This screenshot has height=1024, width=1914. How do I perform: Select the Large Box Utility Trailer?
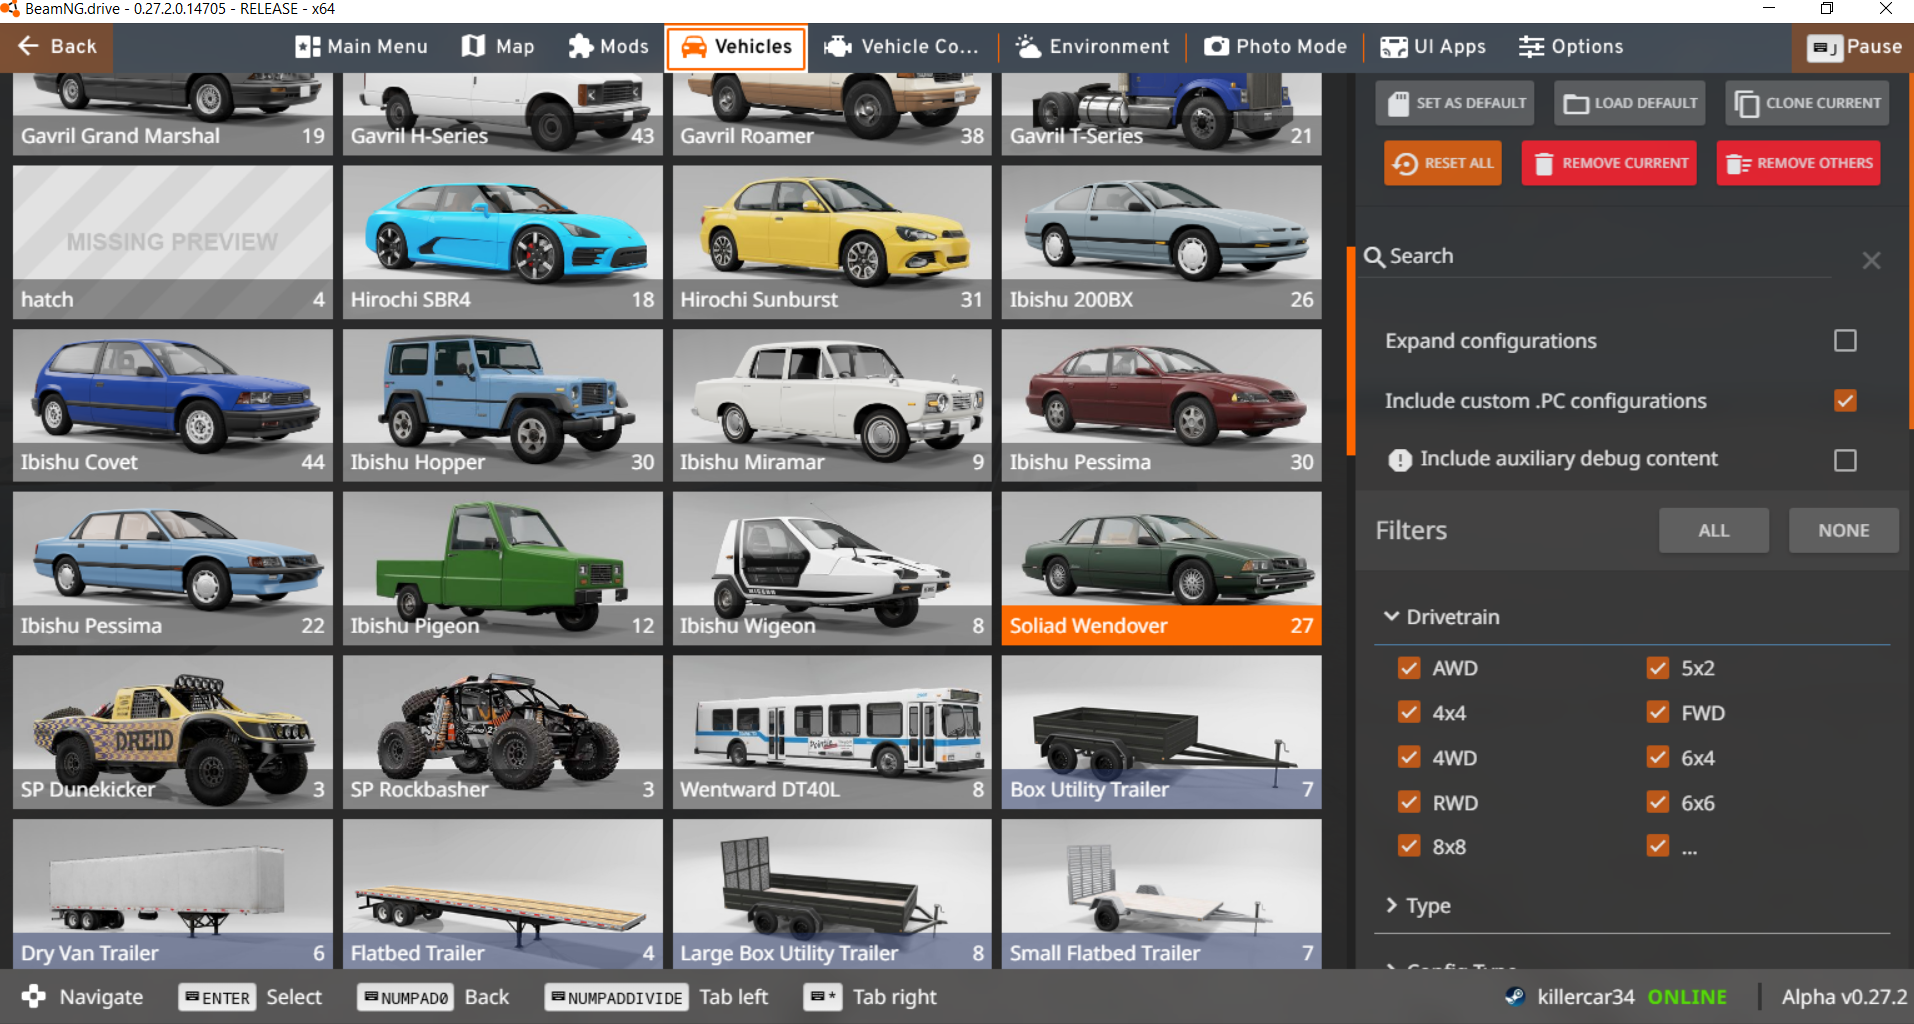(832, 894)
